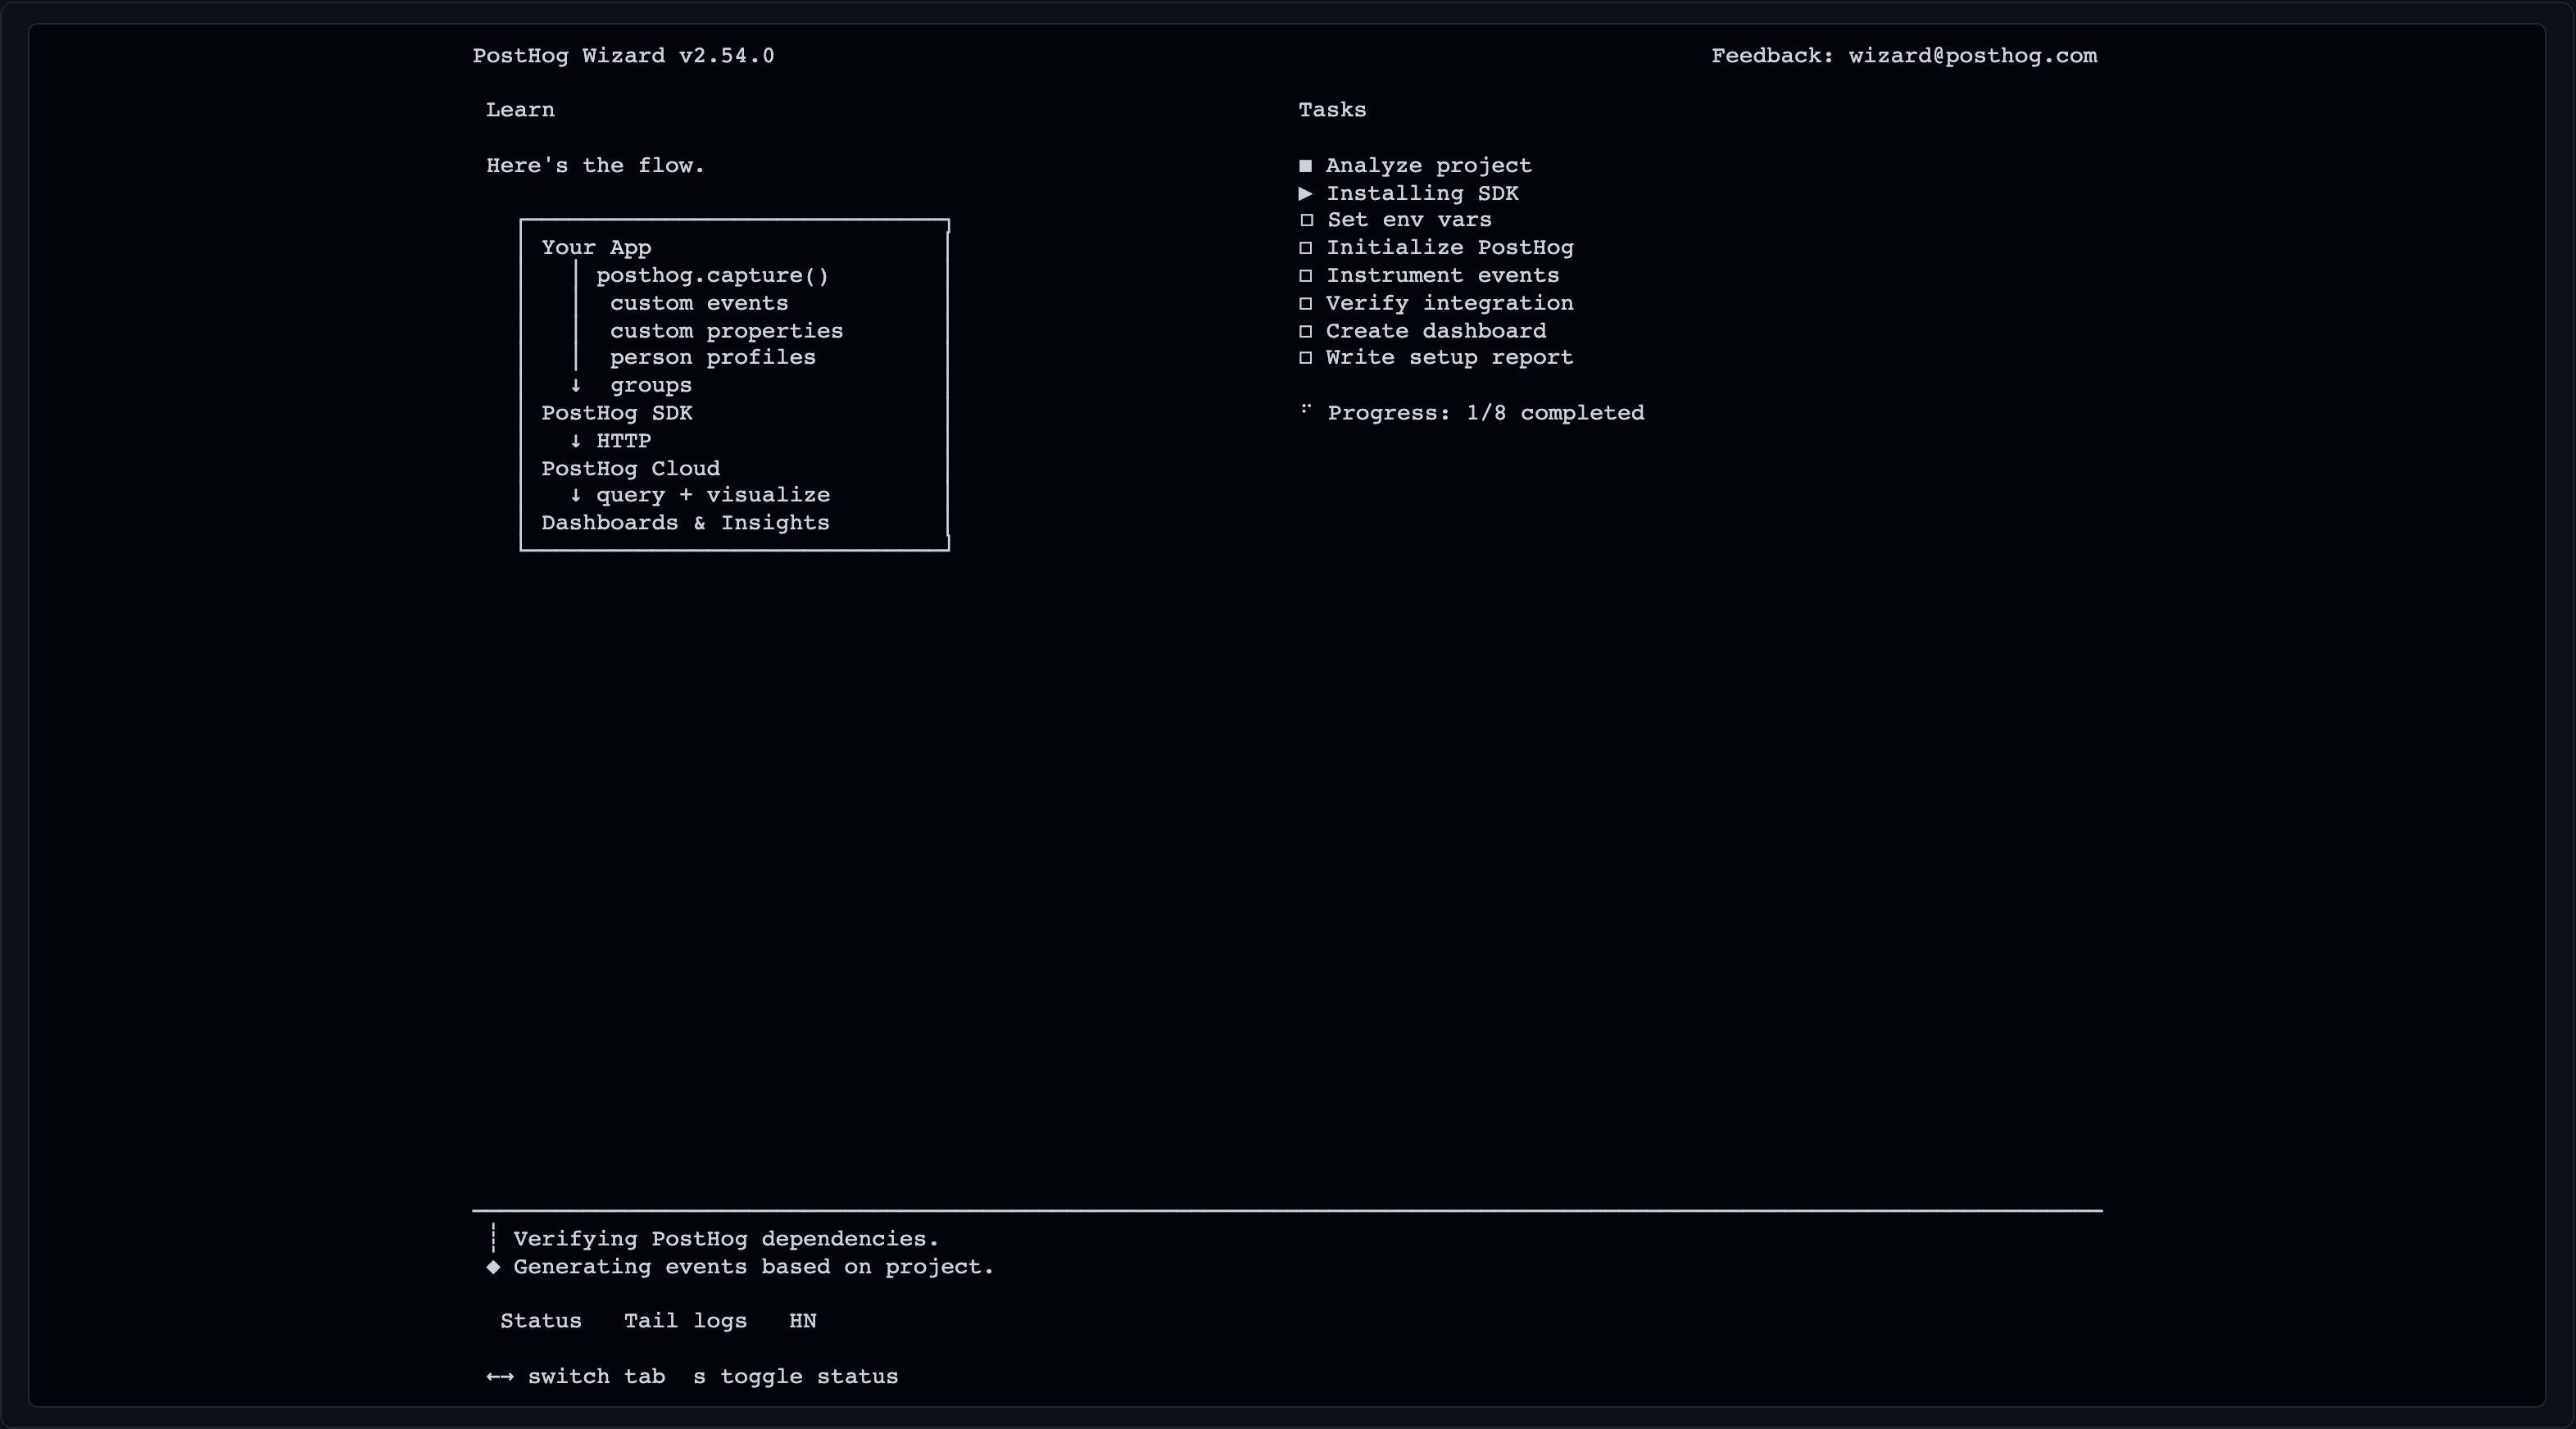2576x1429 pixels.
Task: Click the 's toggle status' keyboard hint
Action: click(x=795, y=1377)
